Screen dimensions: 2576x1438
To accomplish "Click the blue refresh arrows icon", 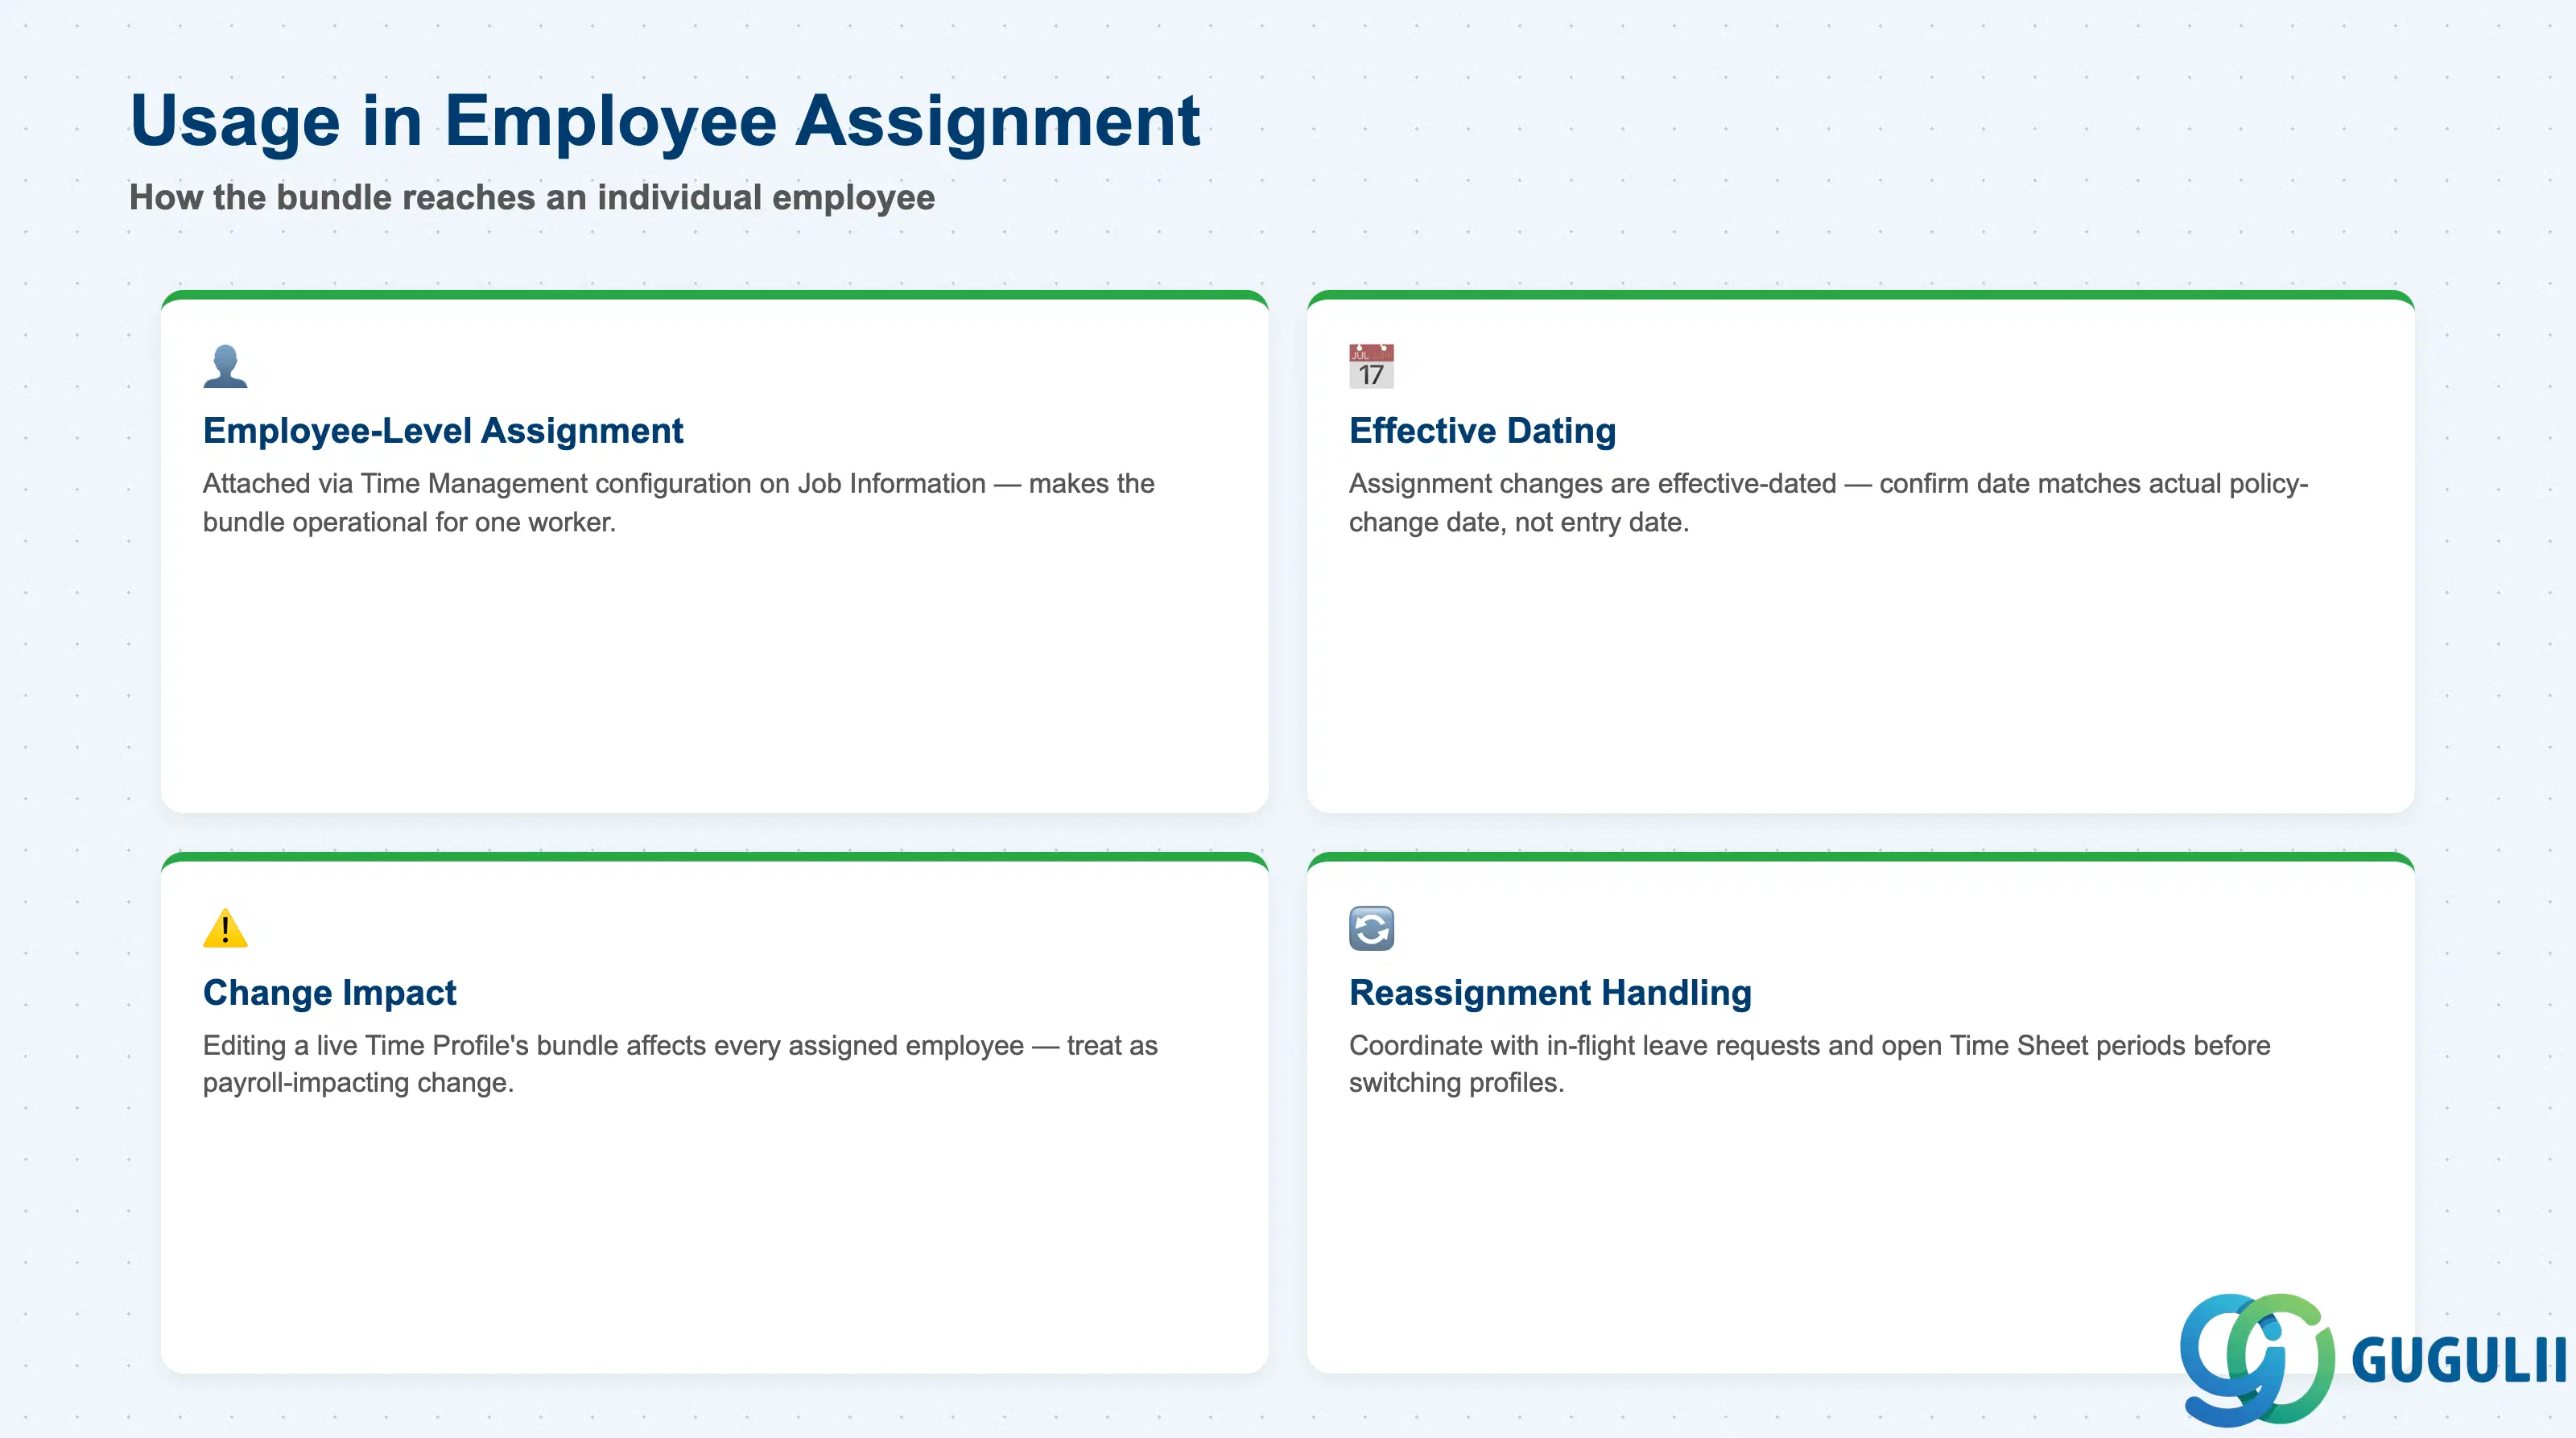I will 1371,928.
